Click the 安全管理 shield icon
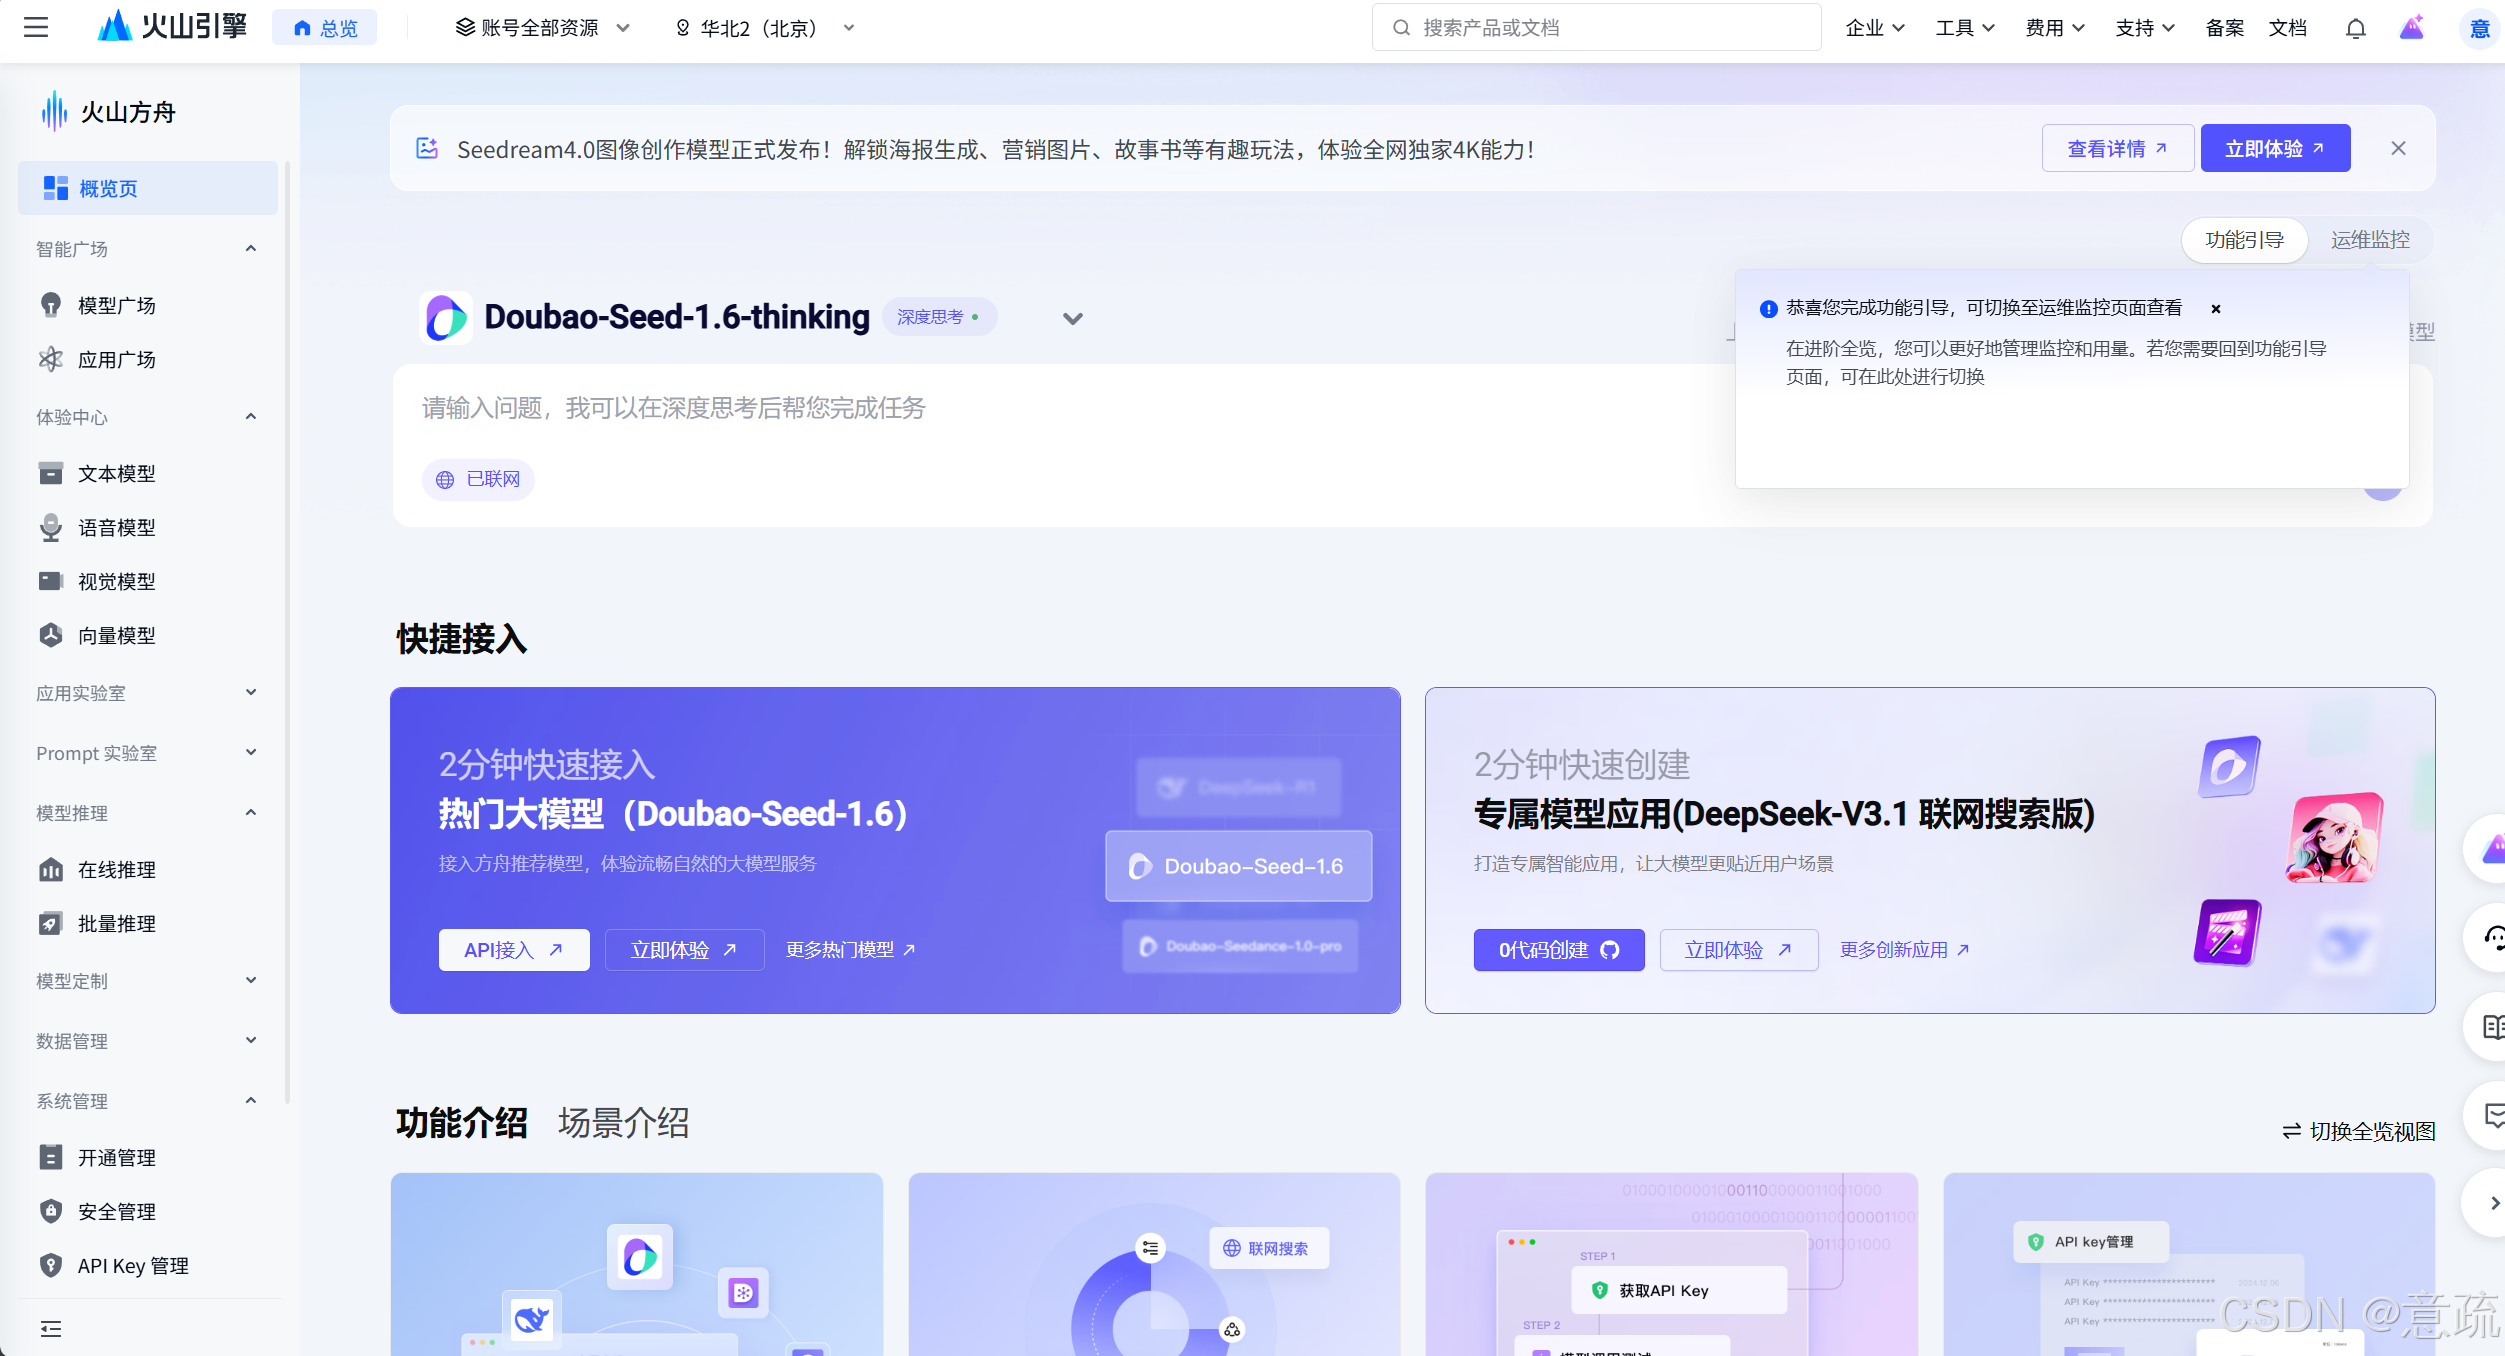 (x=50, y=1211)
